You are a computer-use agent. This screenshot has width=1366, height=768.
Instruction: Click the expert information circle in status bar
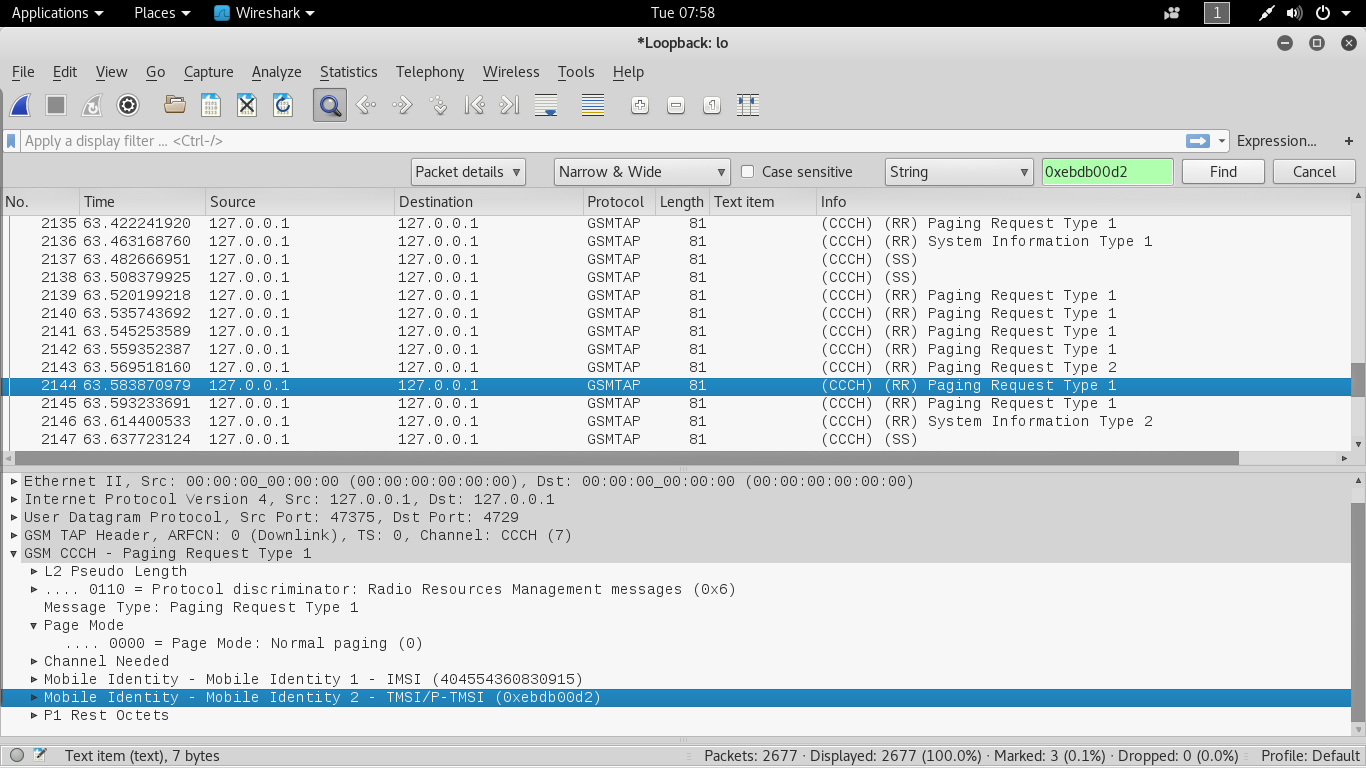17,756
